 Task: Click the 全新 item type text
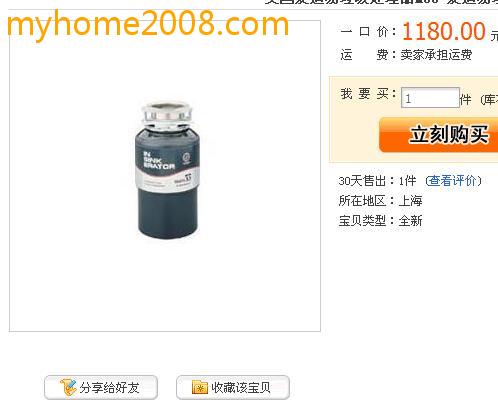pos(410,221)
